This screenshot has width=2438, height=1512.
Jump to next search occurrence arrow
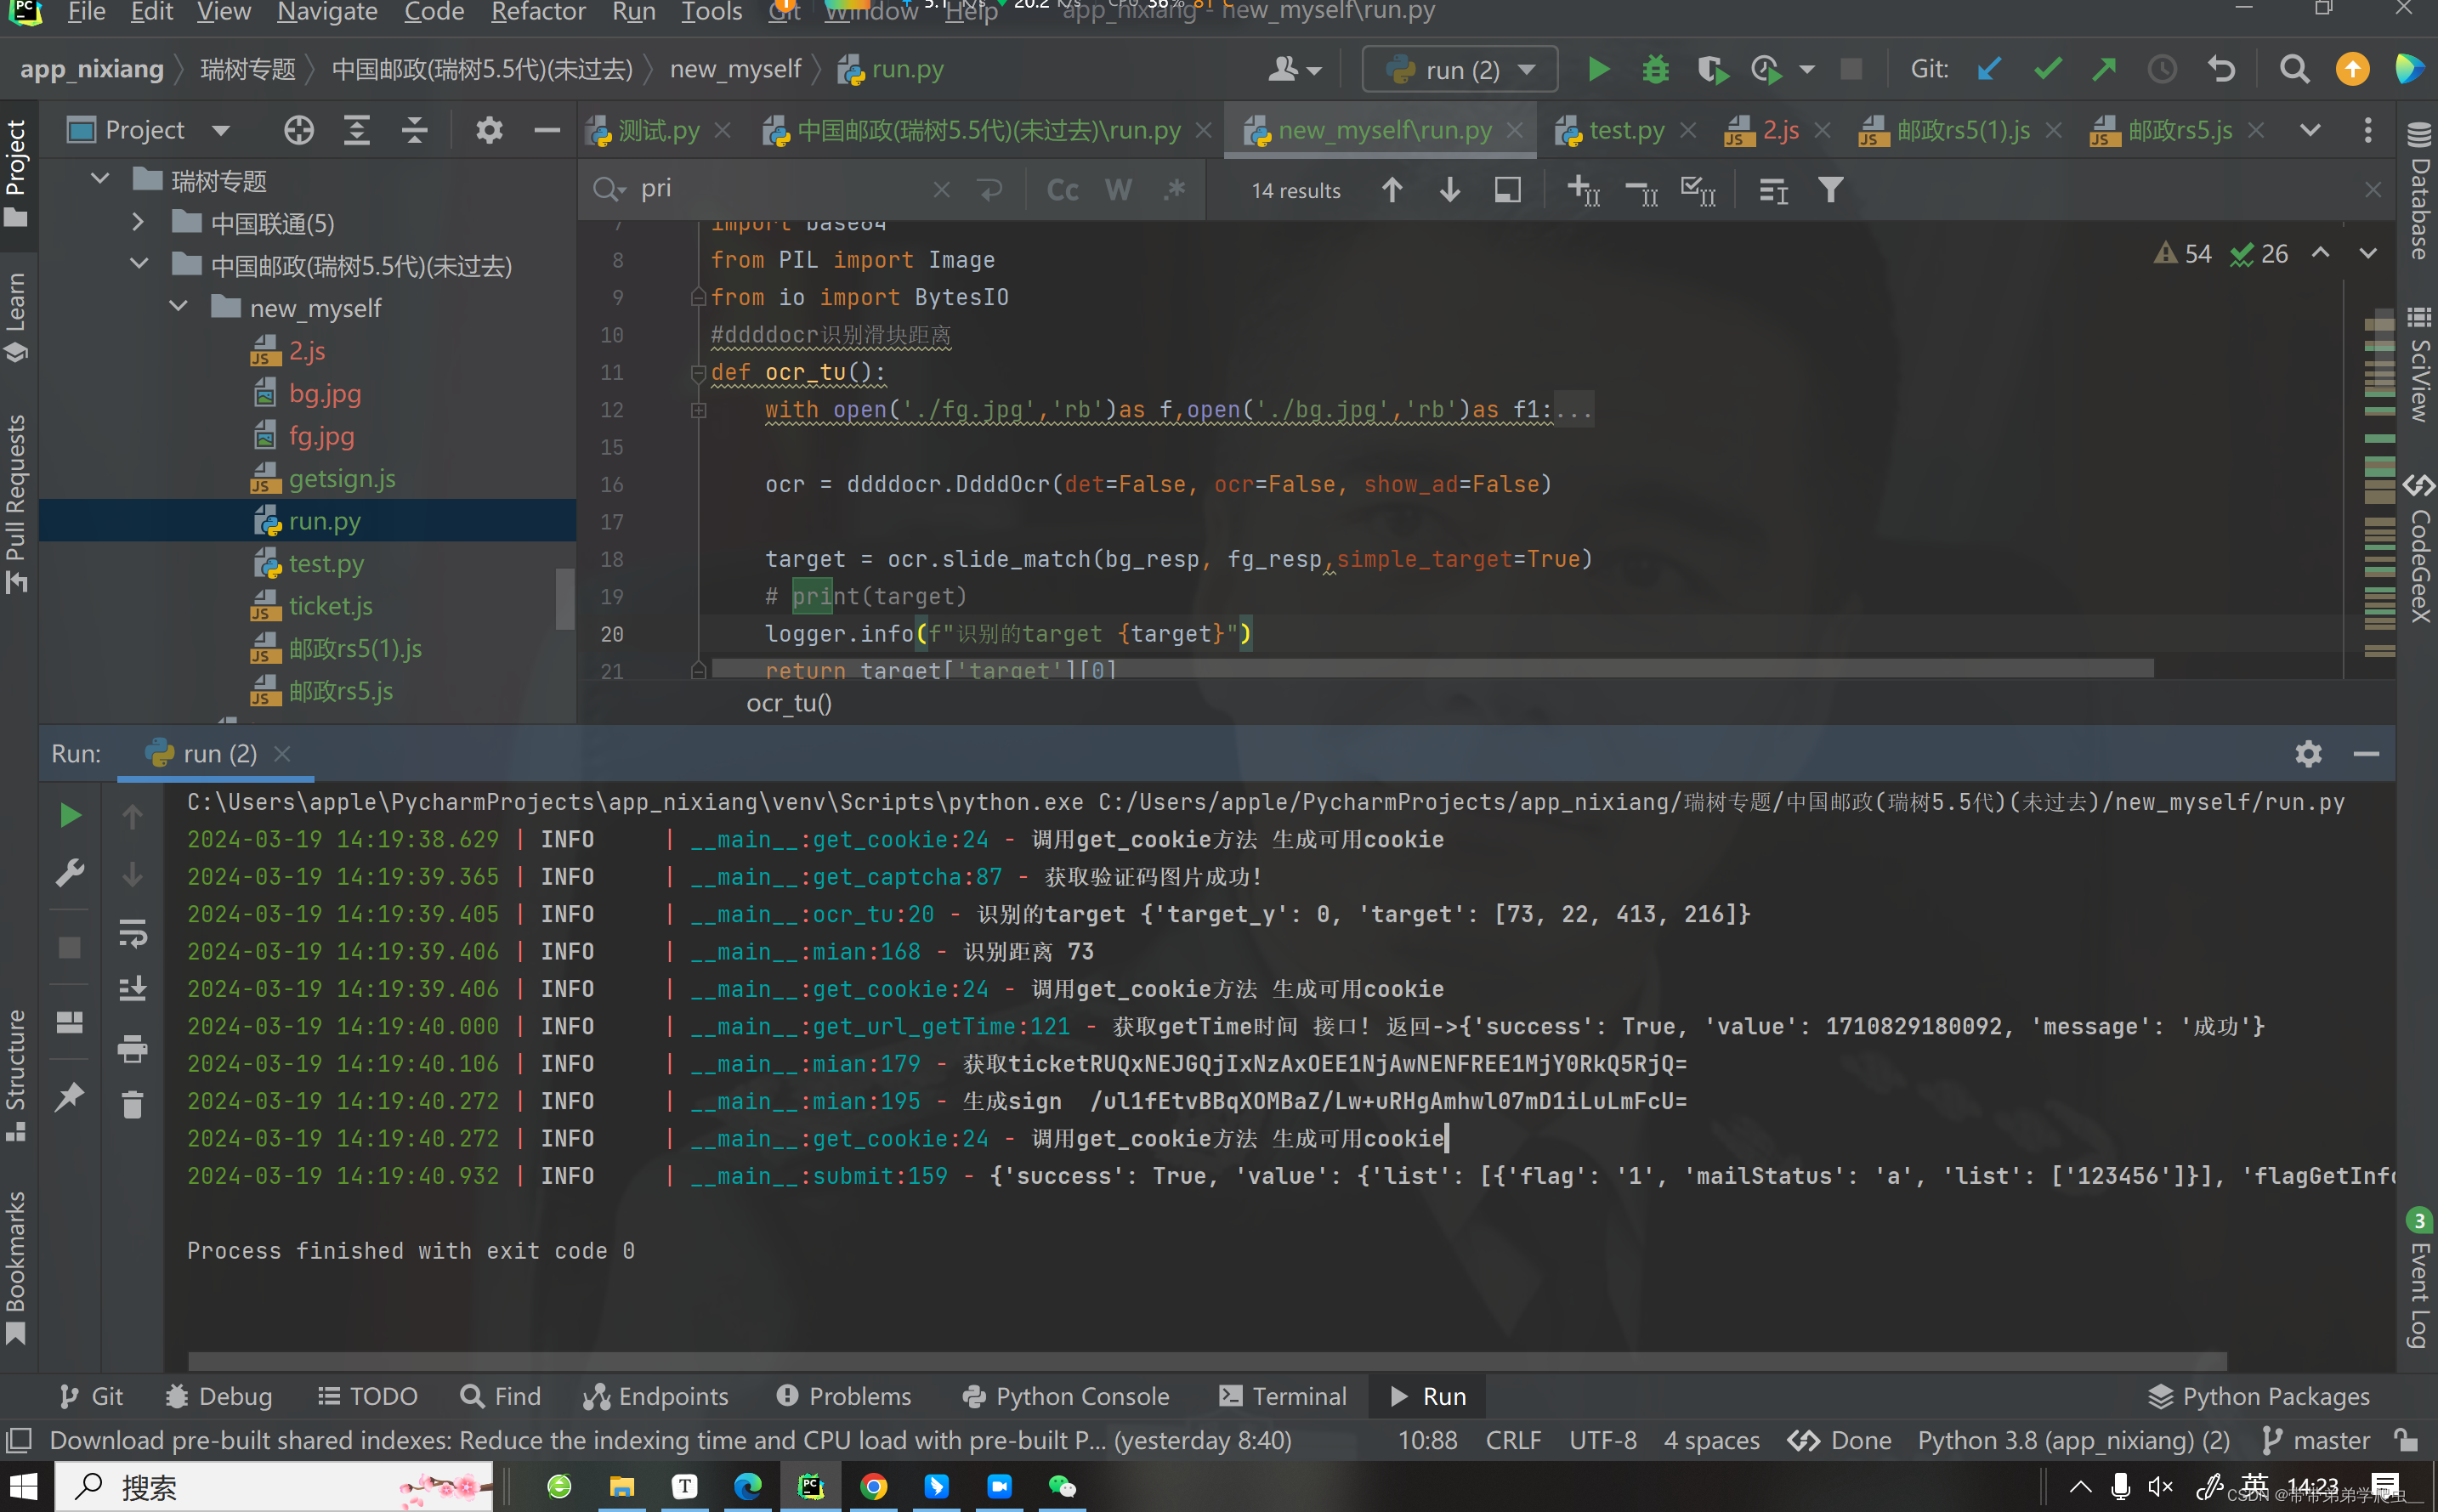click(x=1449, y=190)
